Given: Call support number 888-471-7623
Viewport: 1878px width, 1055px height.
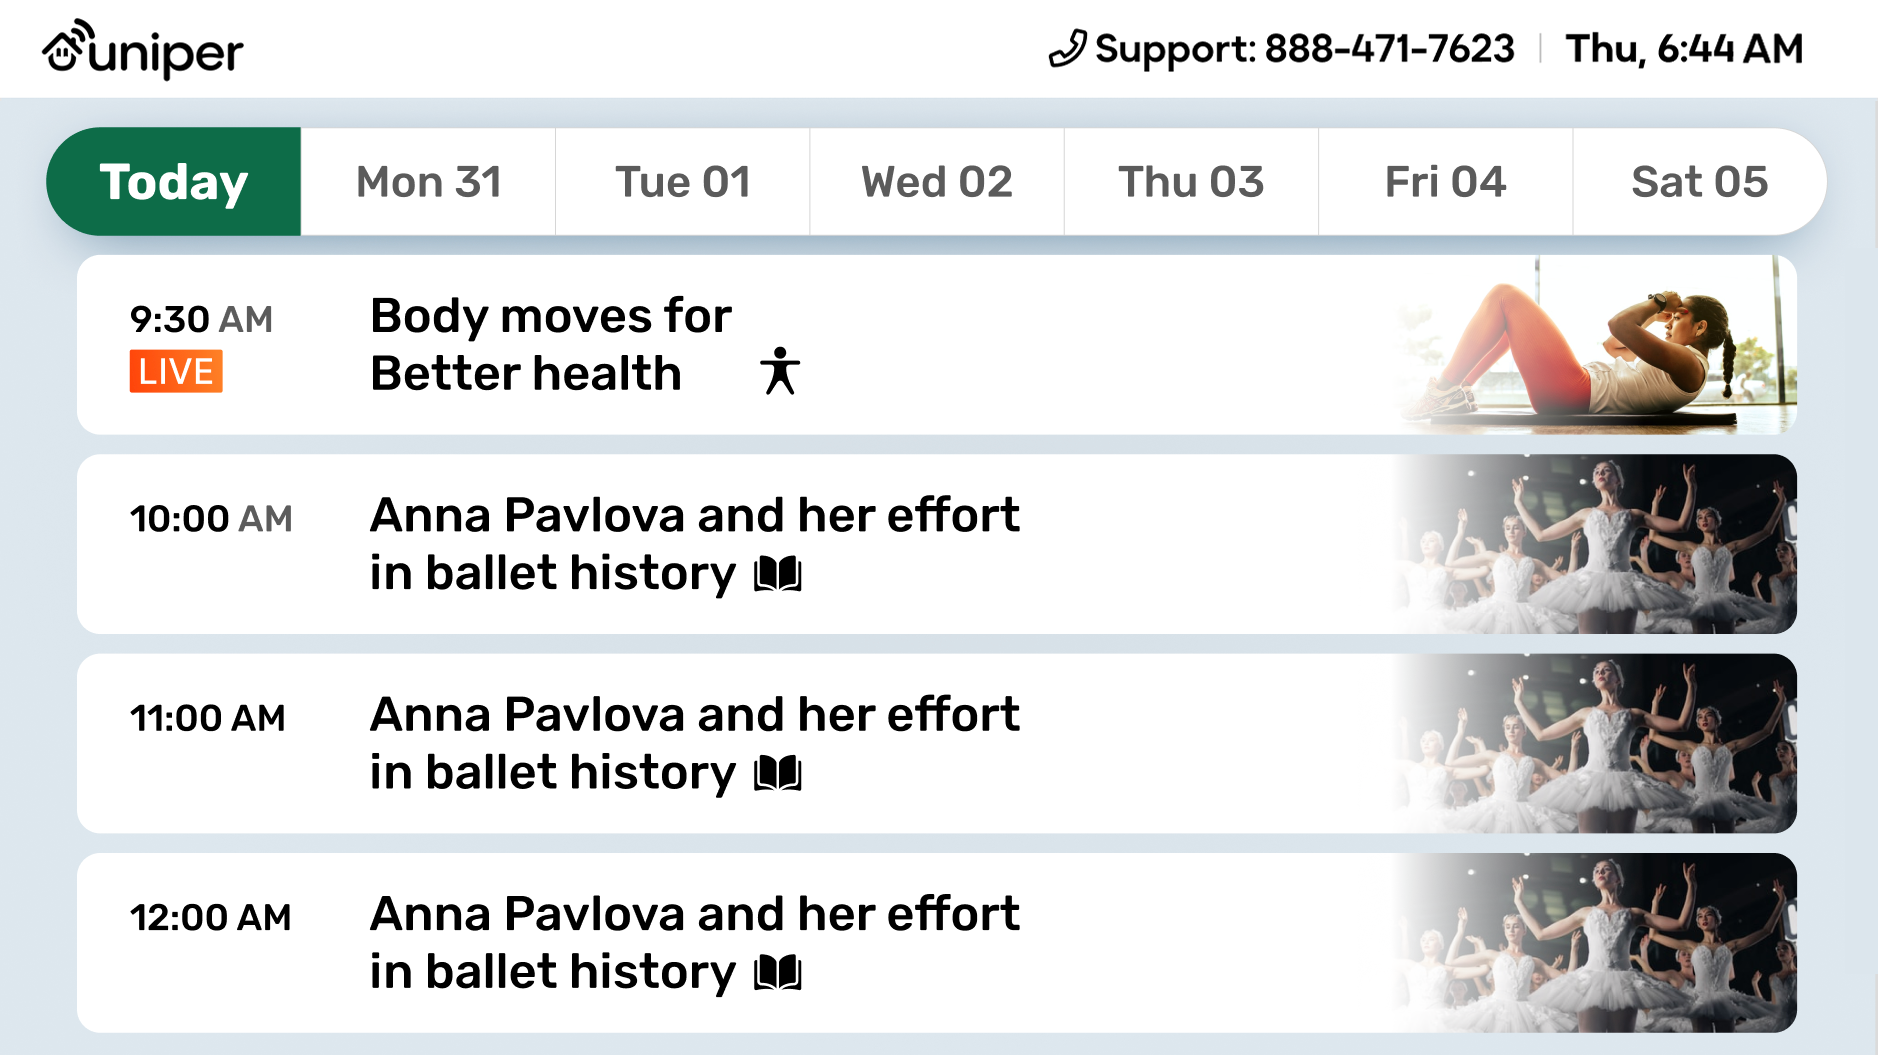Looking at the screenshot, I should pyautogui.click(x=1389, y=49).
